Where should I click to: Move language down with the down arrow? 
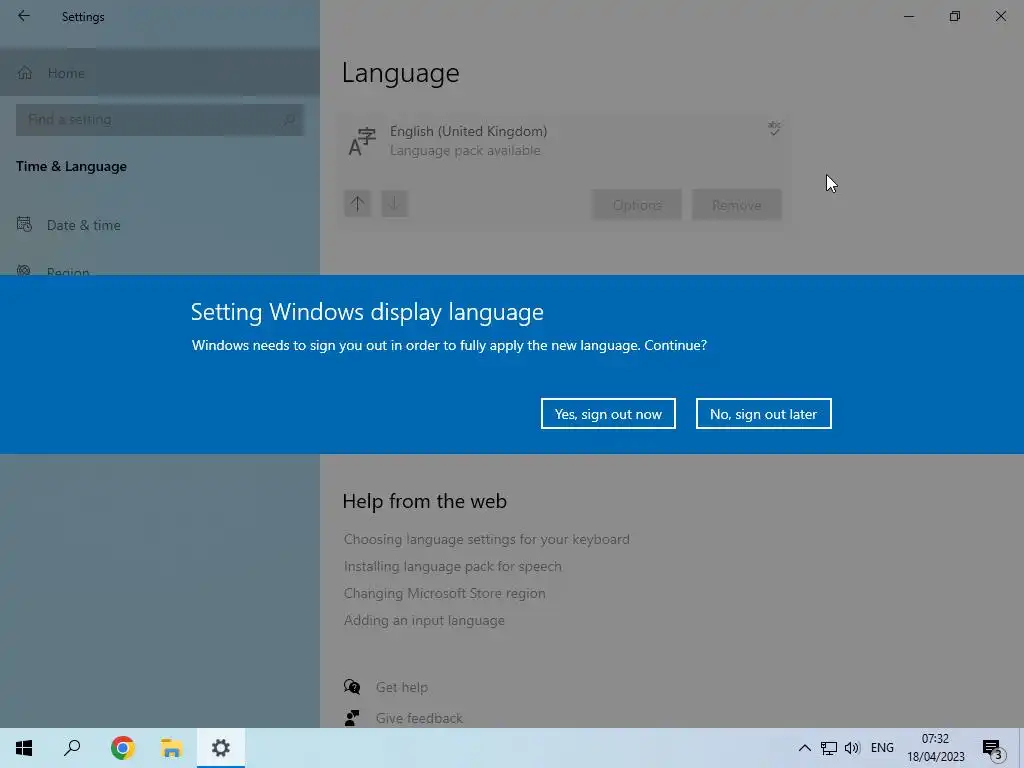point(394,204)
